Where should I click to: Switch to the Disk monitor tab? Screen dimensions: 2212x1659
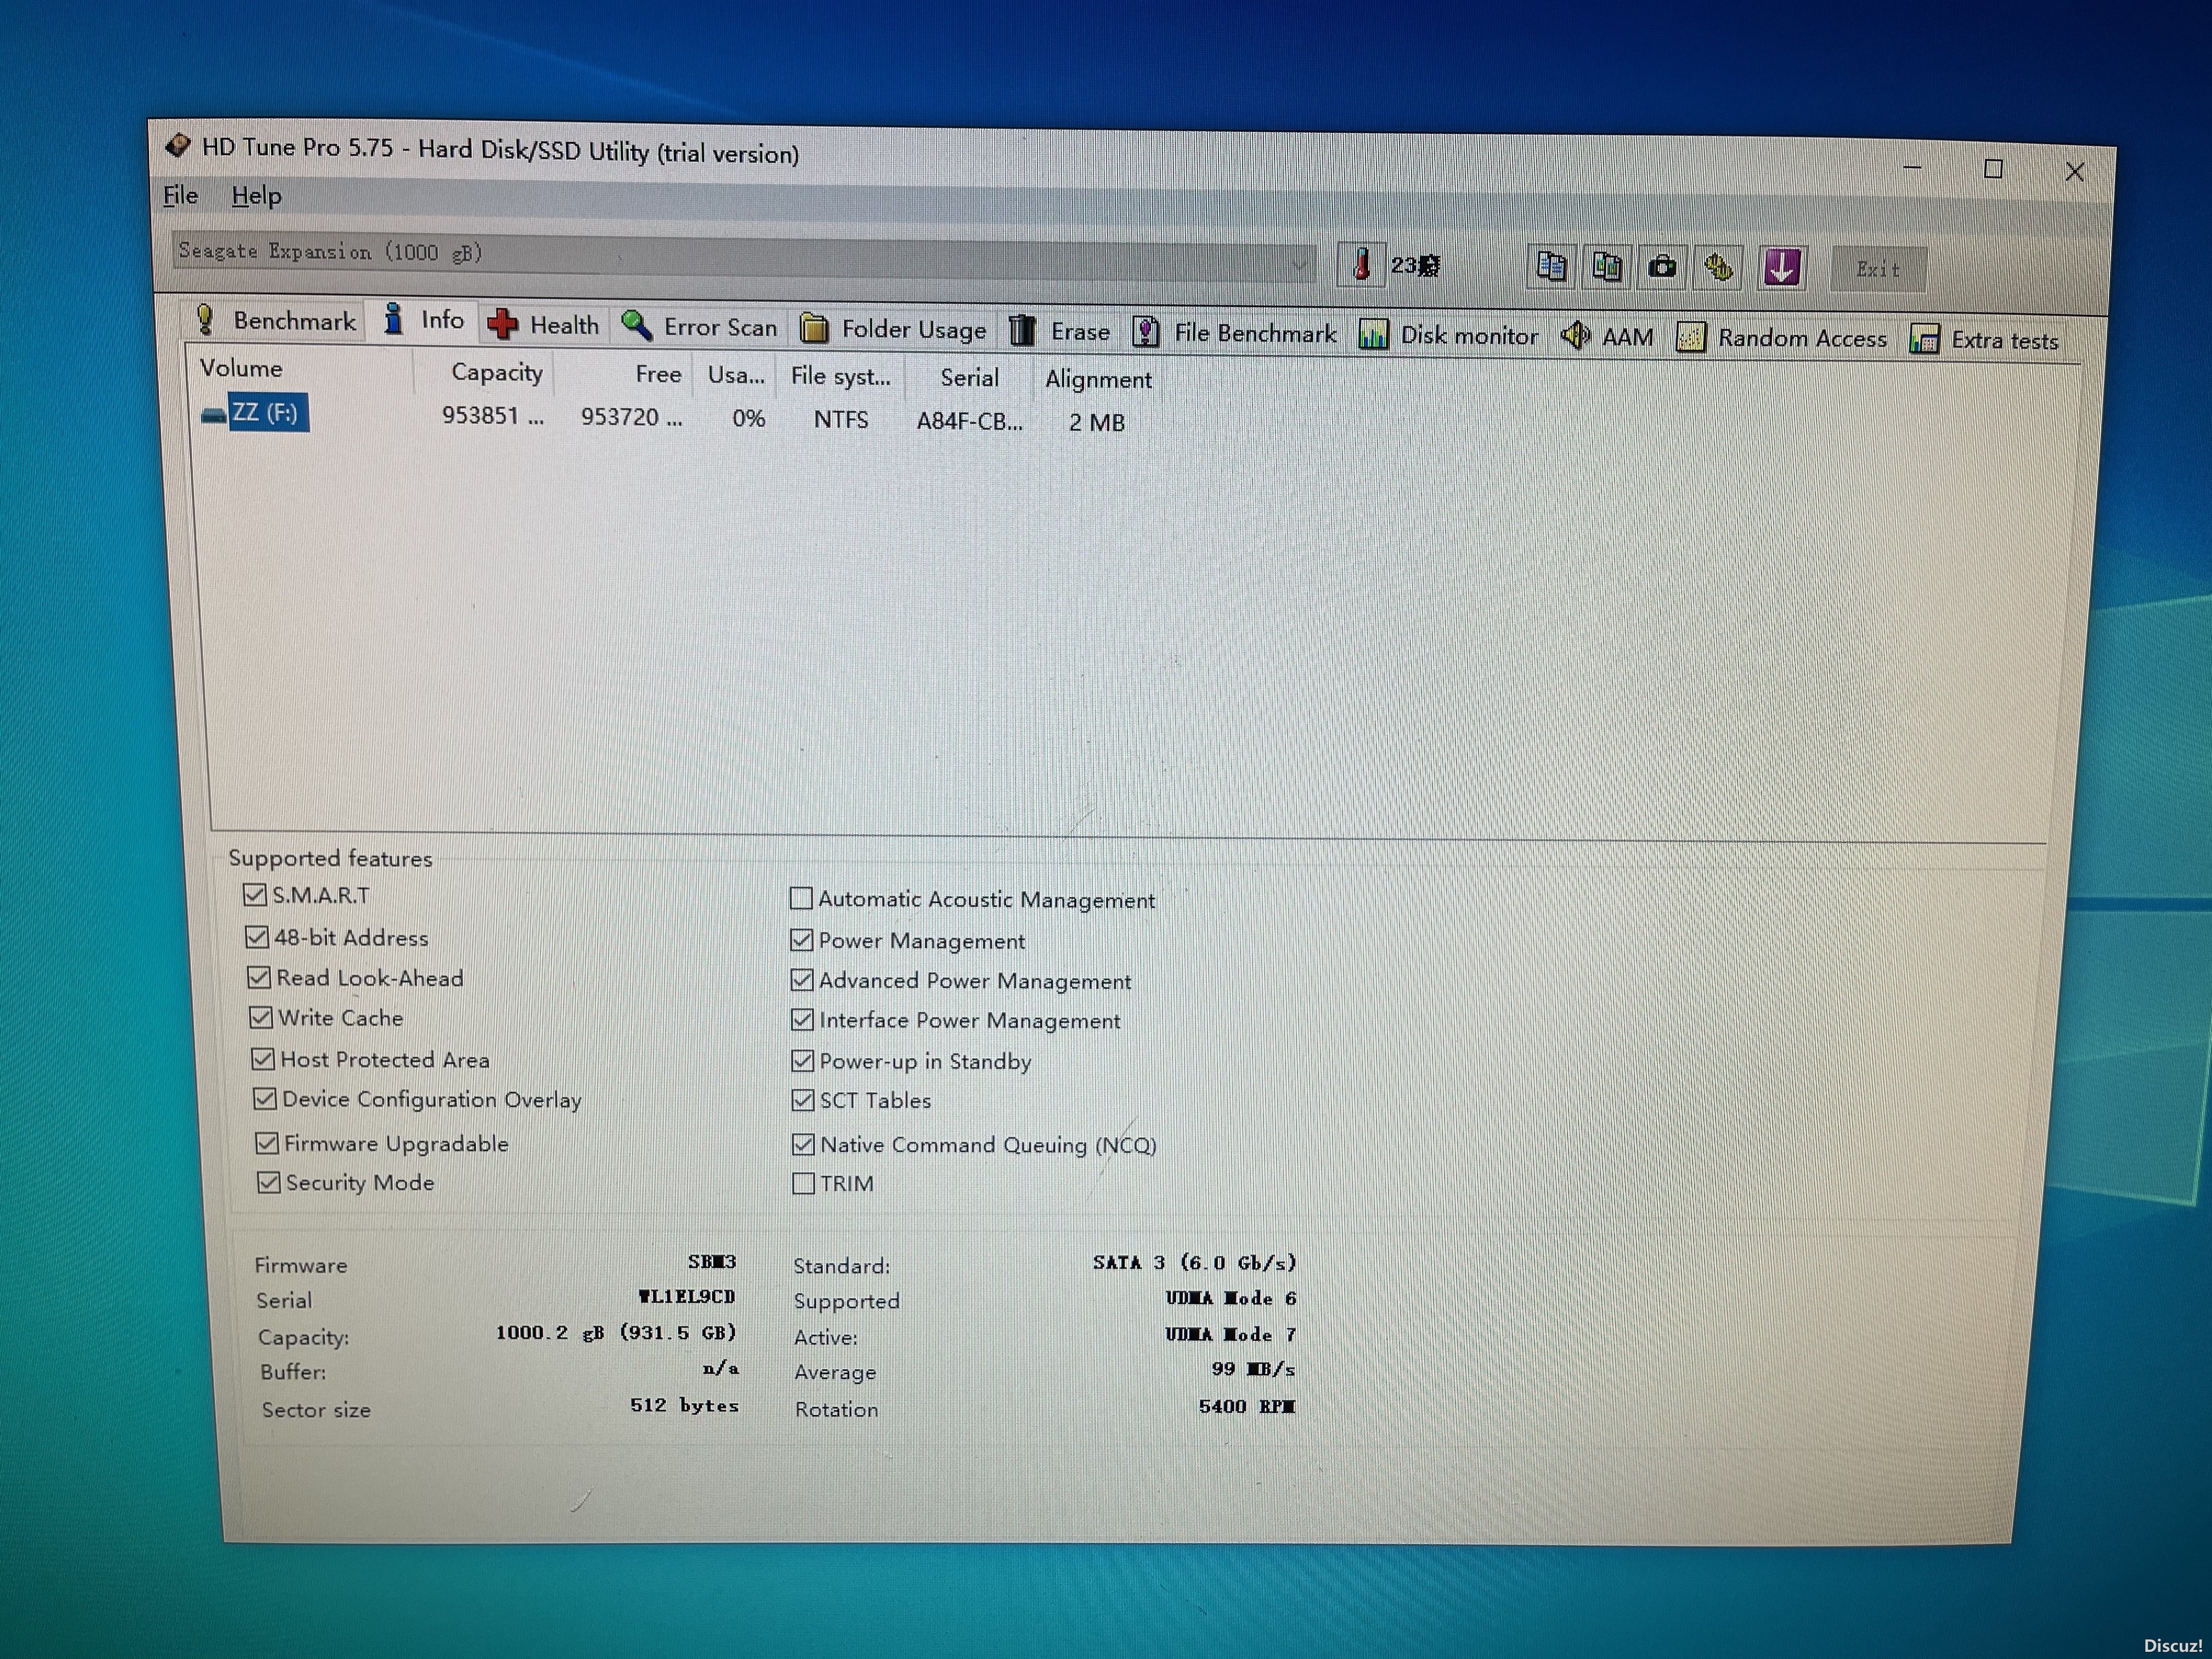point(1449,336)
